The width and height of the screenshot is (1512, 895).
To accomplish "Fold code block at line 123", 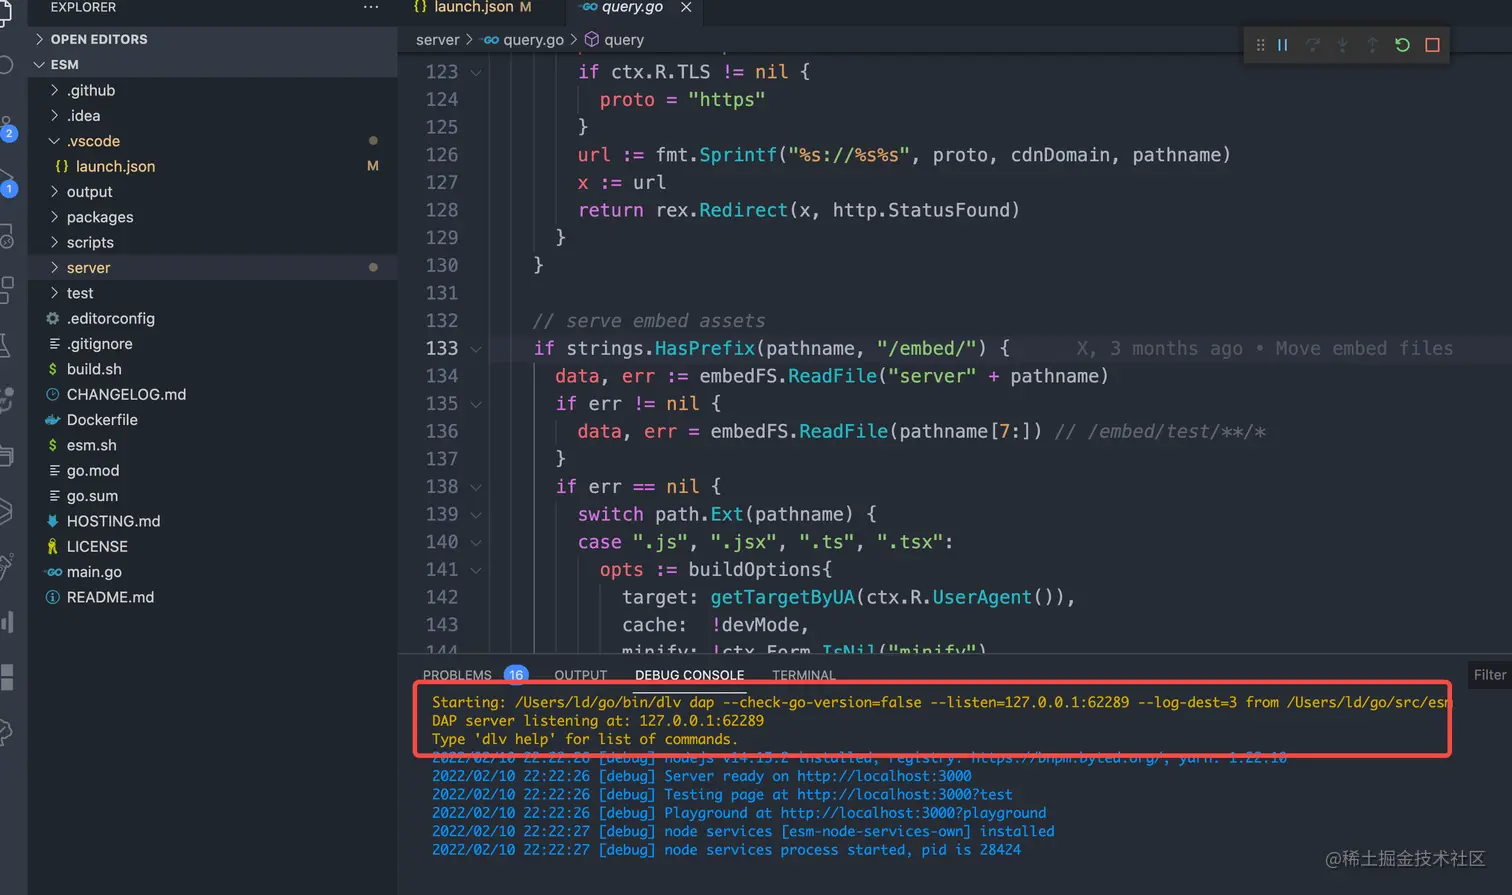I will click(x=476, y=73).
